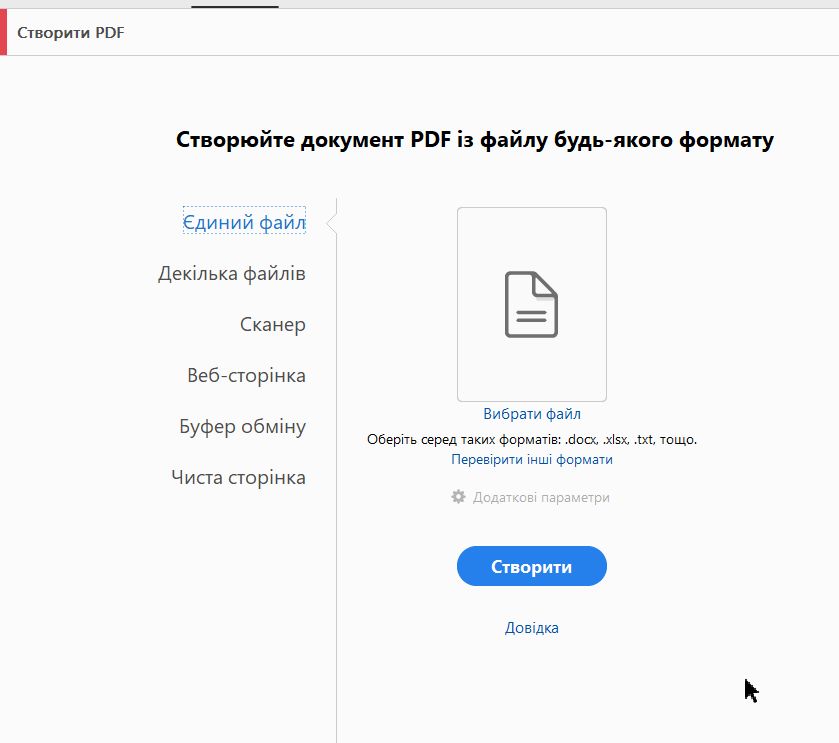Click the hint text listing .docx formats

(531, 438)
